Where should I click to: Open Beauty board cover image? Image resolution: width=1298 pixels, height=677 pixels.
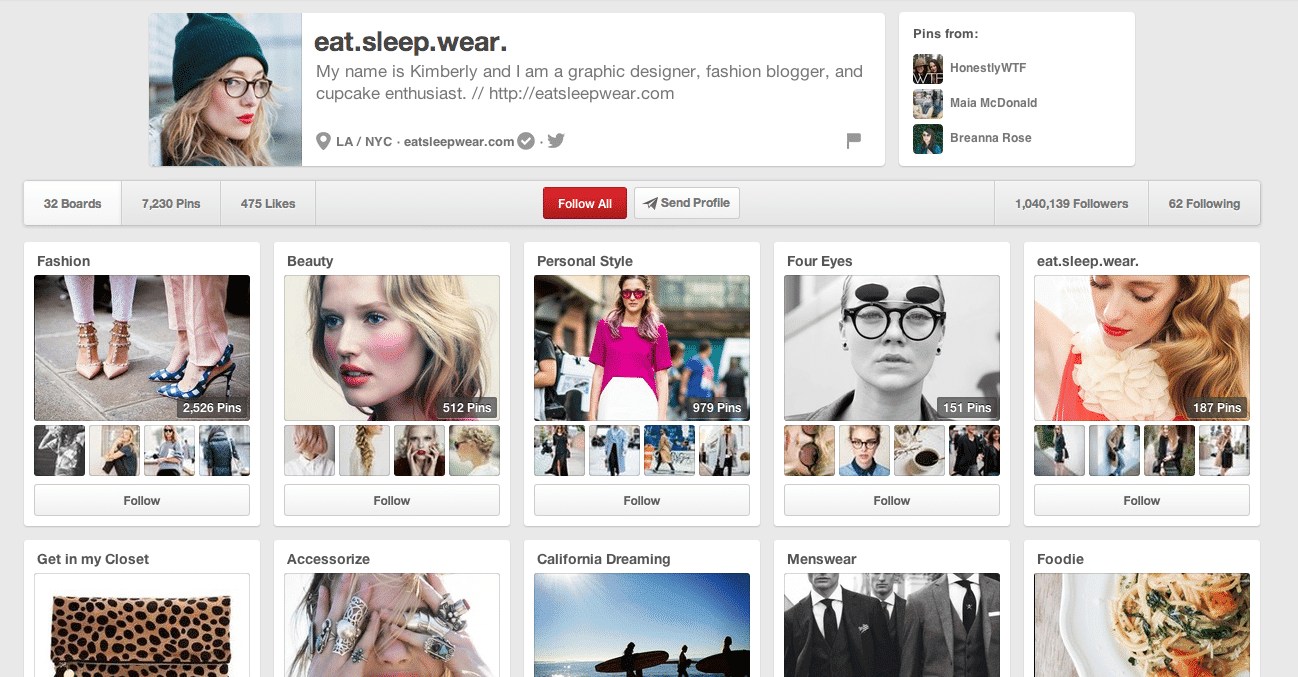coord(392,348)
